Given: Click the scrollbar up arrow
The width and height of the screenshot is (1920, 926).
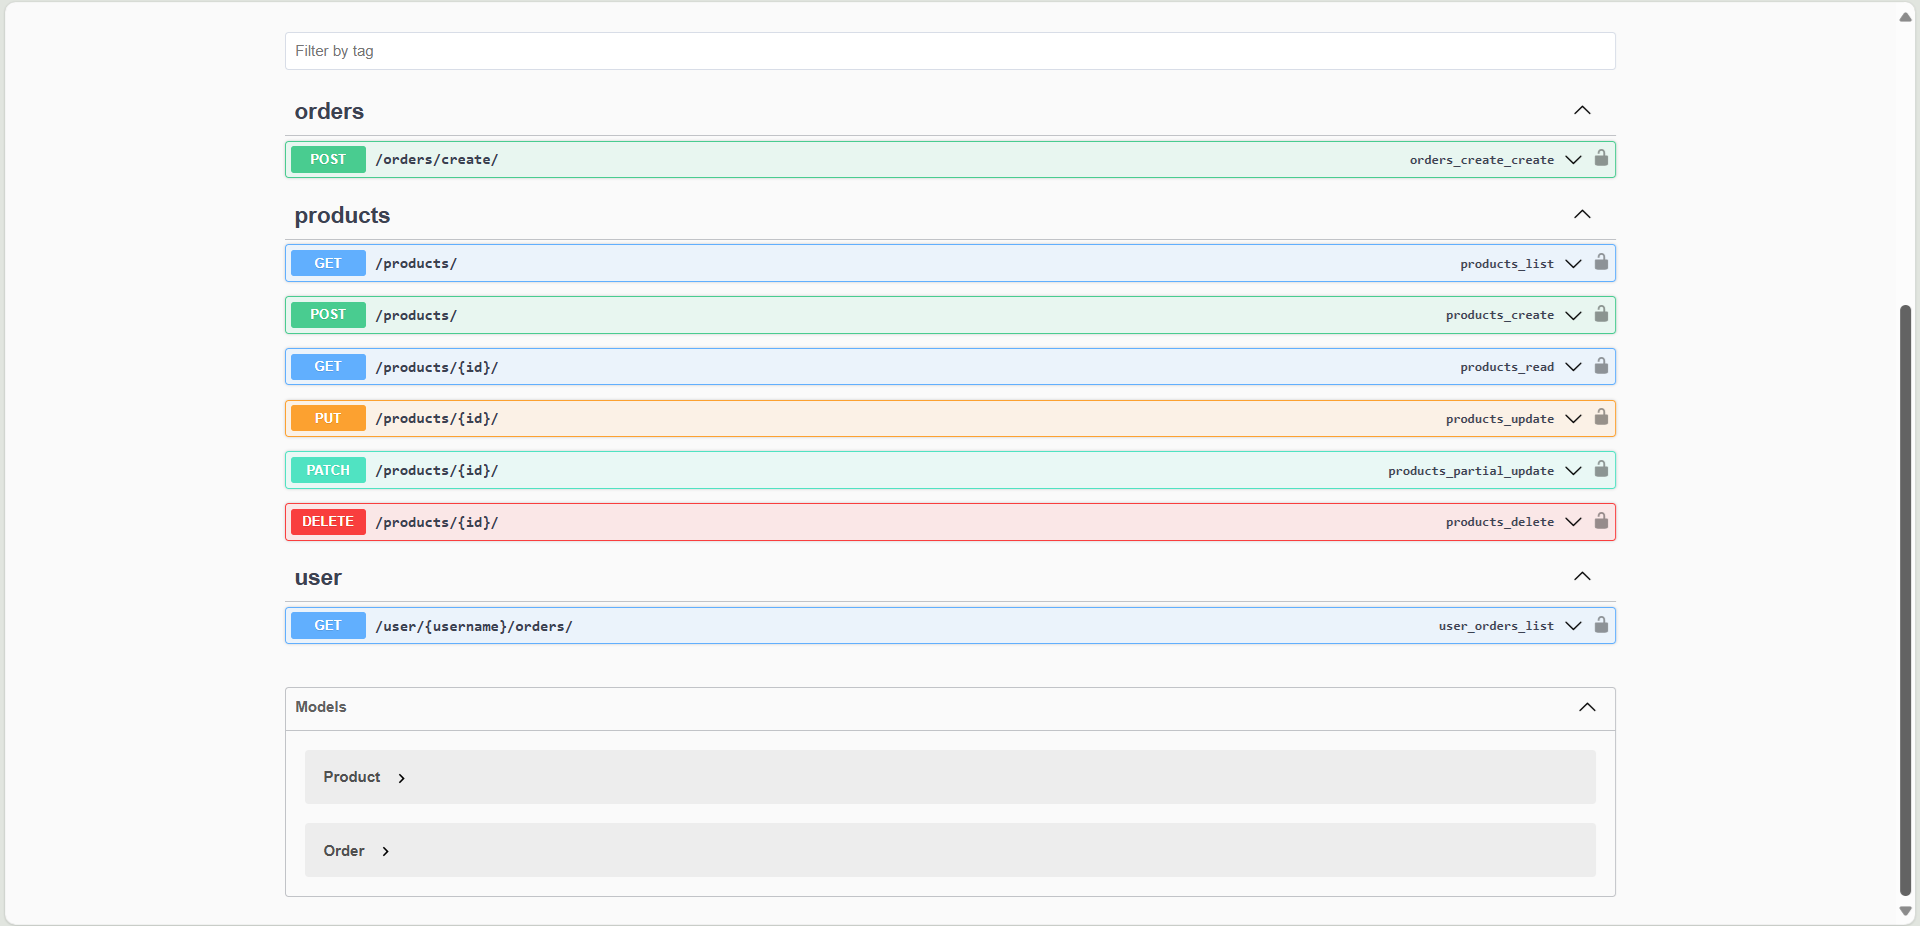Looking at the screenshot, I should (1905, 17).
